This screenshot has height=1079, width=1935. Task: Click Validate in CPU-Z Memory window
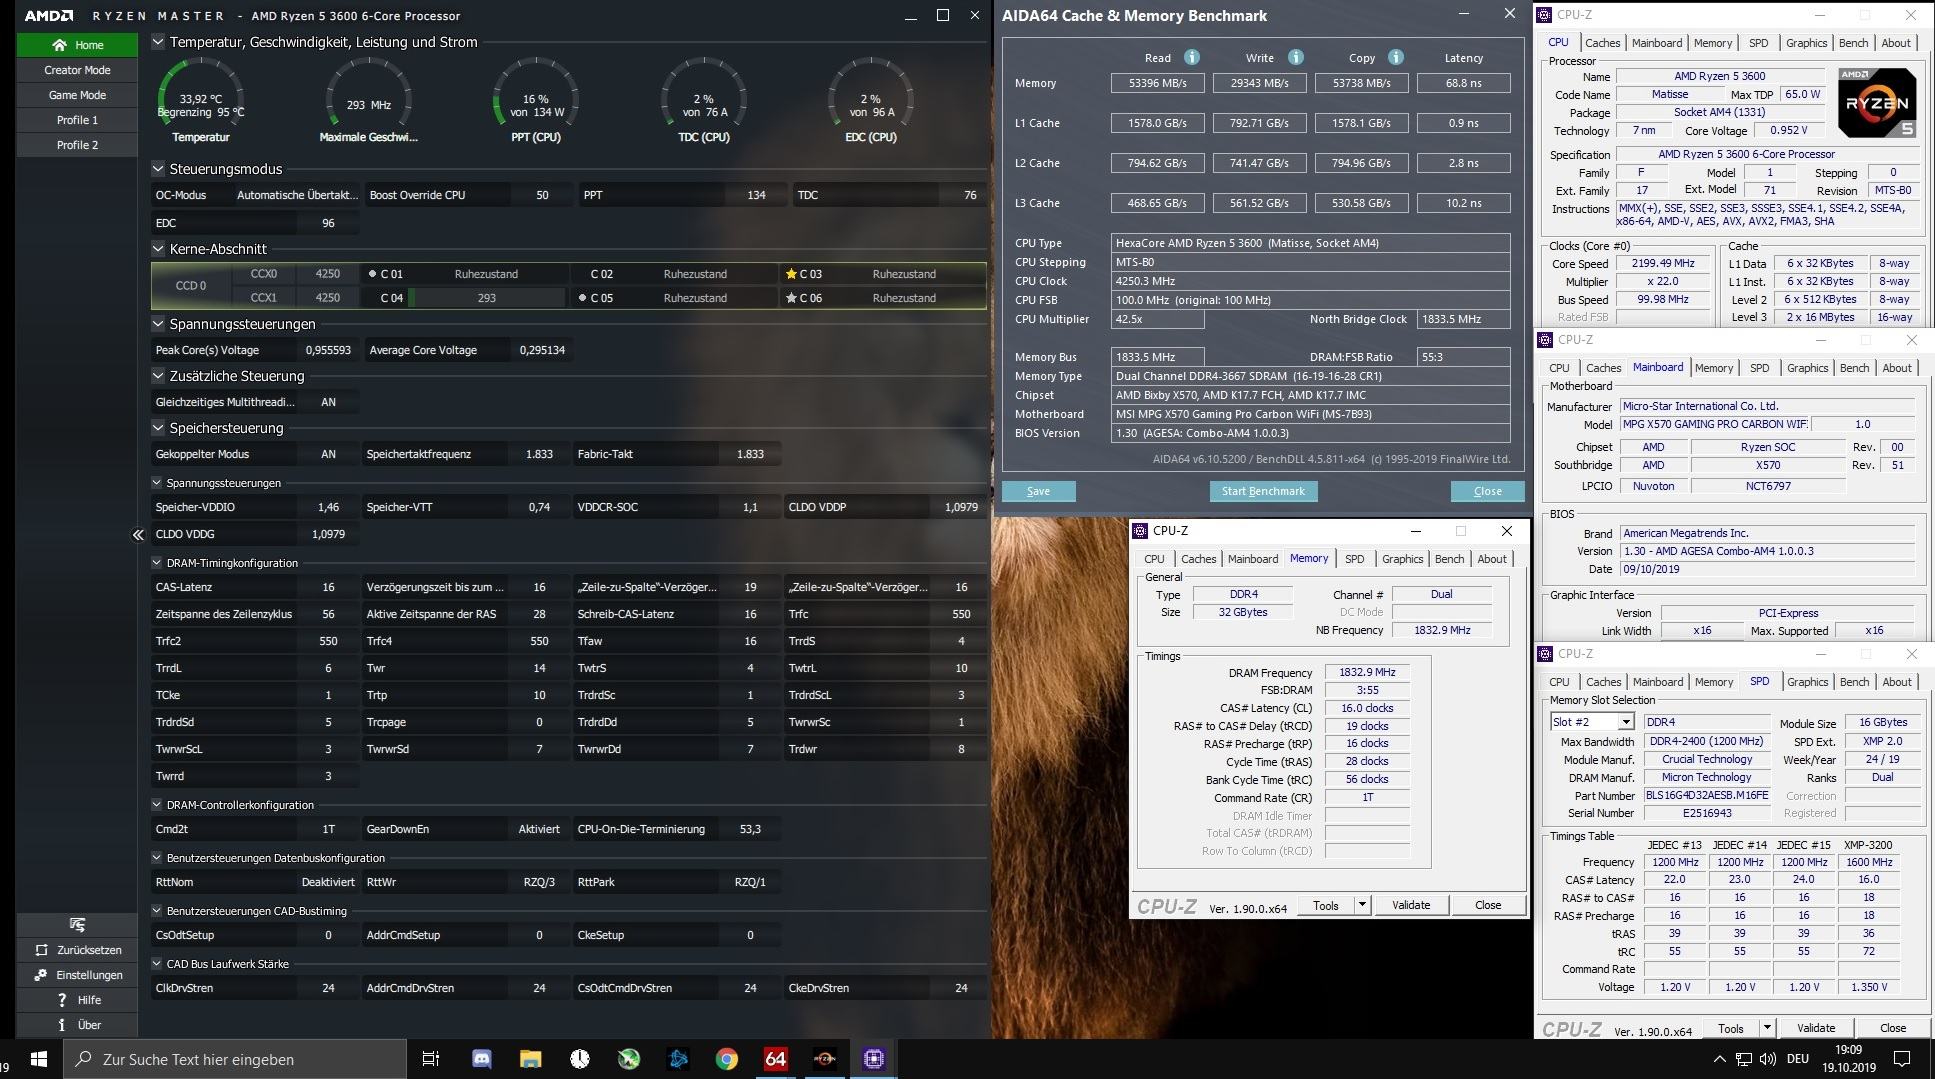point(1411,905)
